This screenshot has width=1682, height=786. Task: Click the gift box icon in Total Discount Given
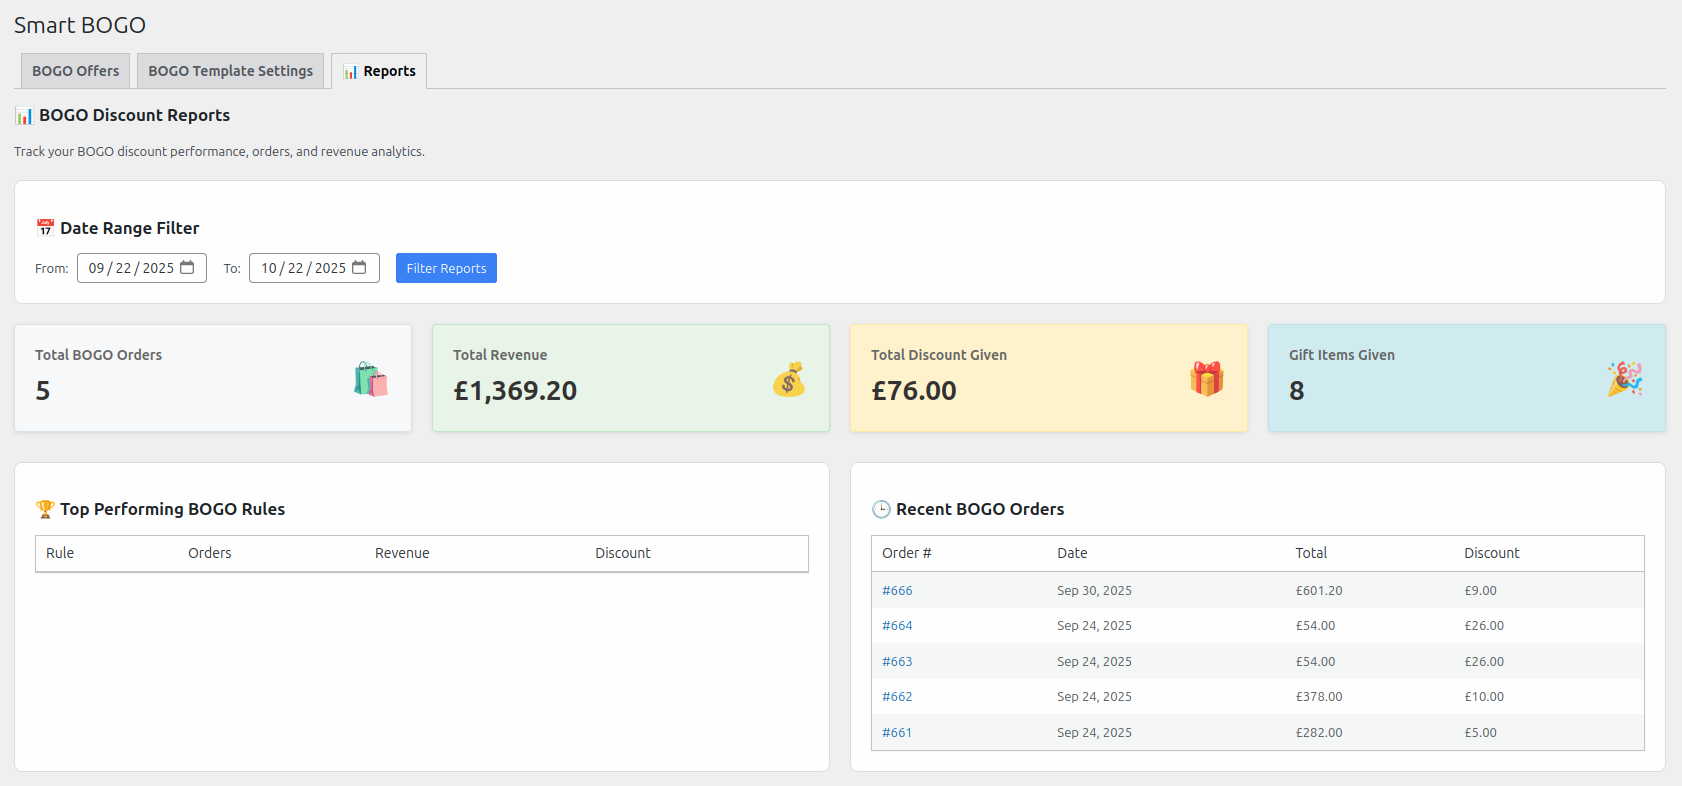(1206, 380)
